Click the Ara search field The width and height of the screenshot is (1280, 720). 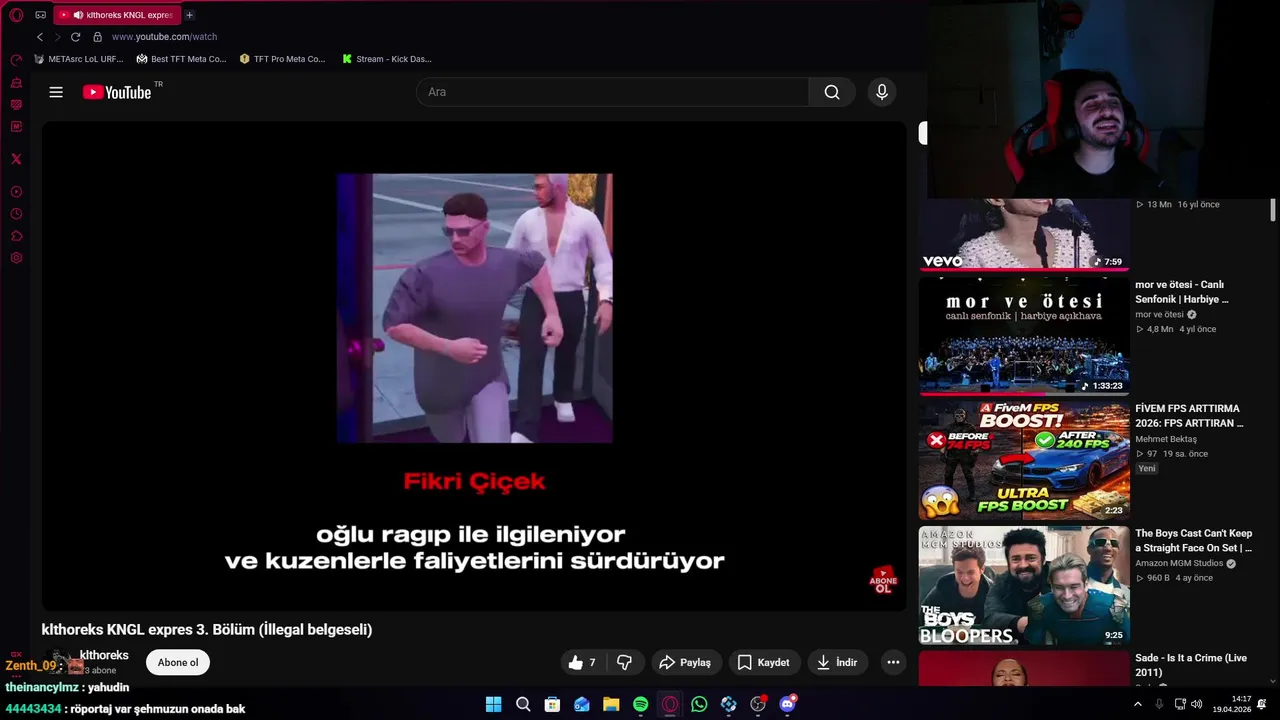click(612, 92)
